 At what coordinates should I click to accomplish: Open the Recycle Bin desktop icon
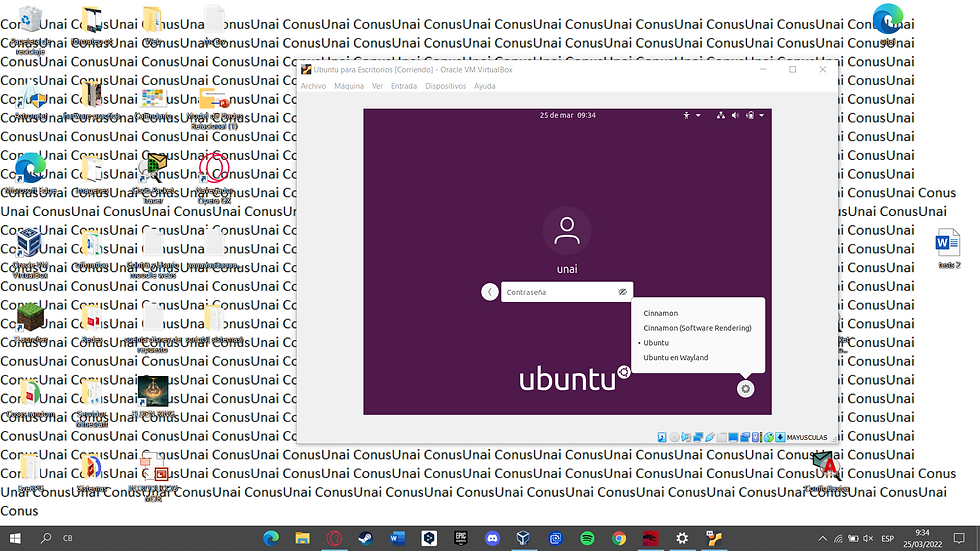coord(29,28)
